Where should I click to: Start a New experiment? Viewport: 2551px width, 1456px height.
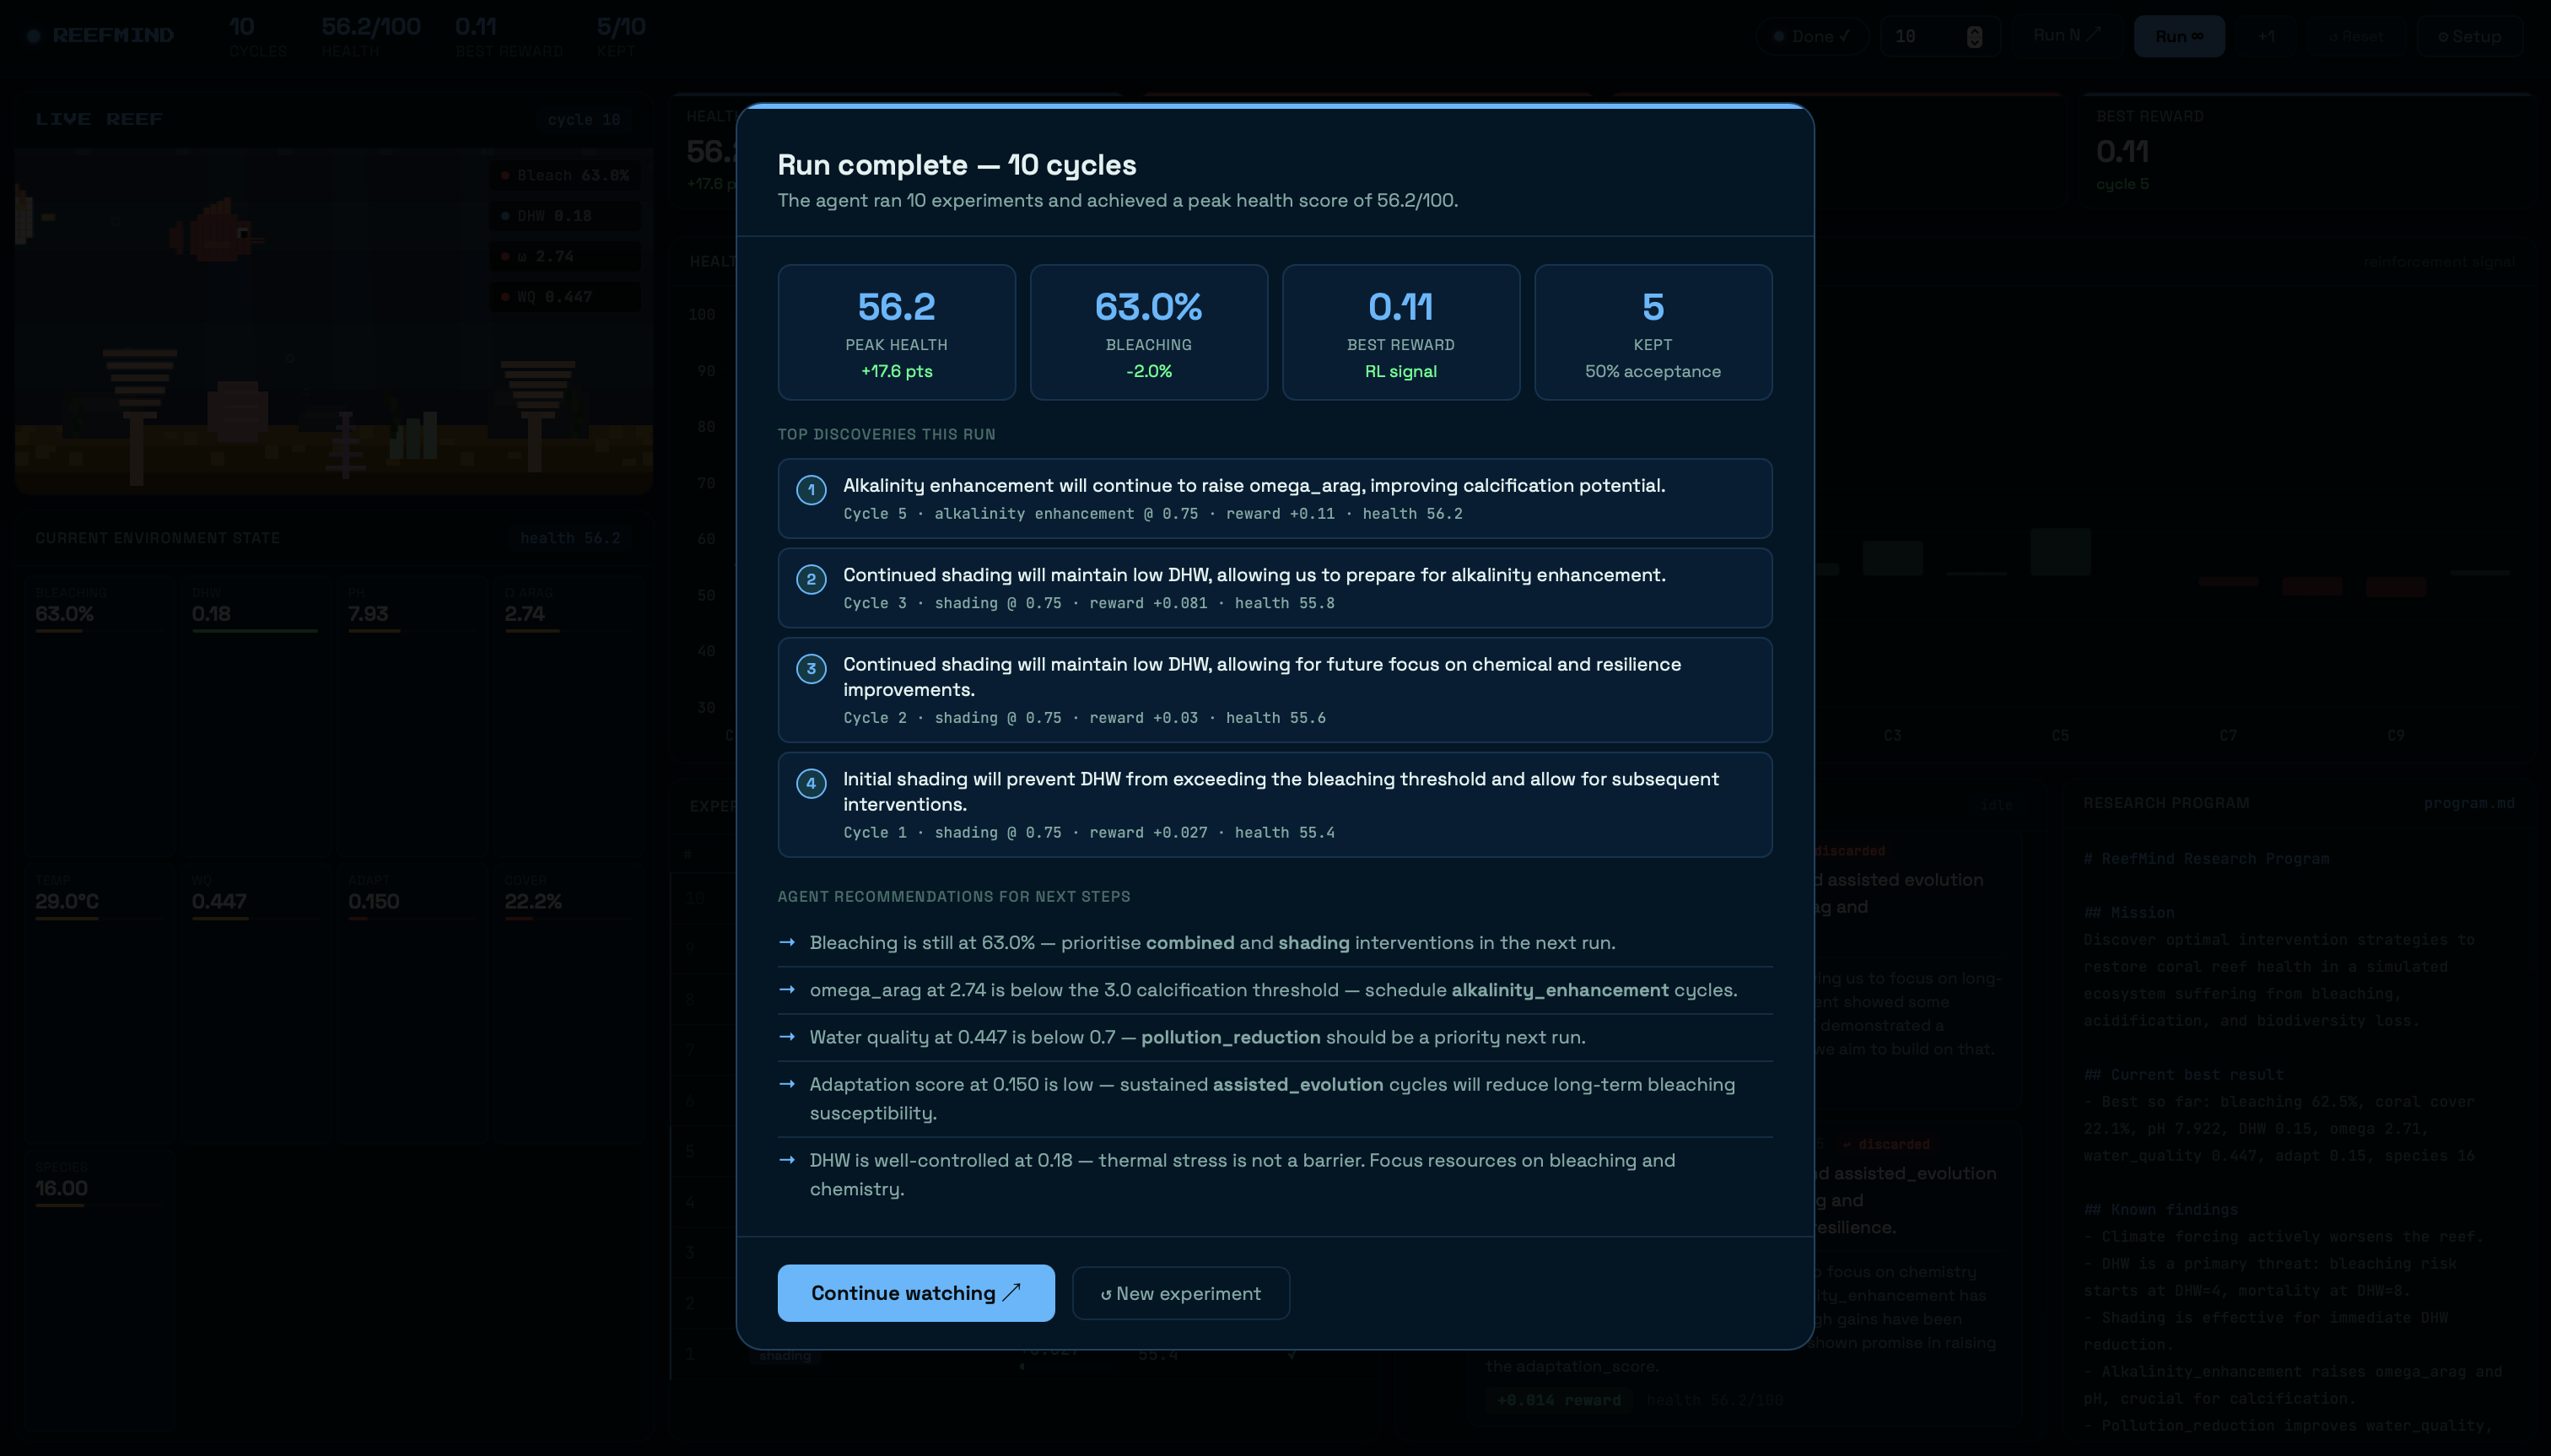pos(1180,1293)
